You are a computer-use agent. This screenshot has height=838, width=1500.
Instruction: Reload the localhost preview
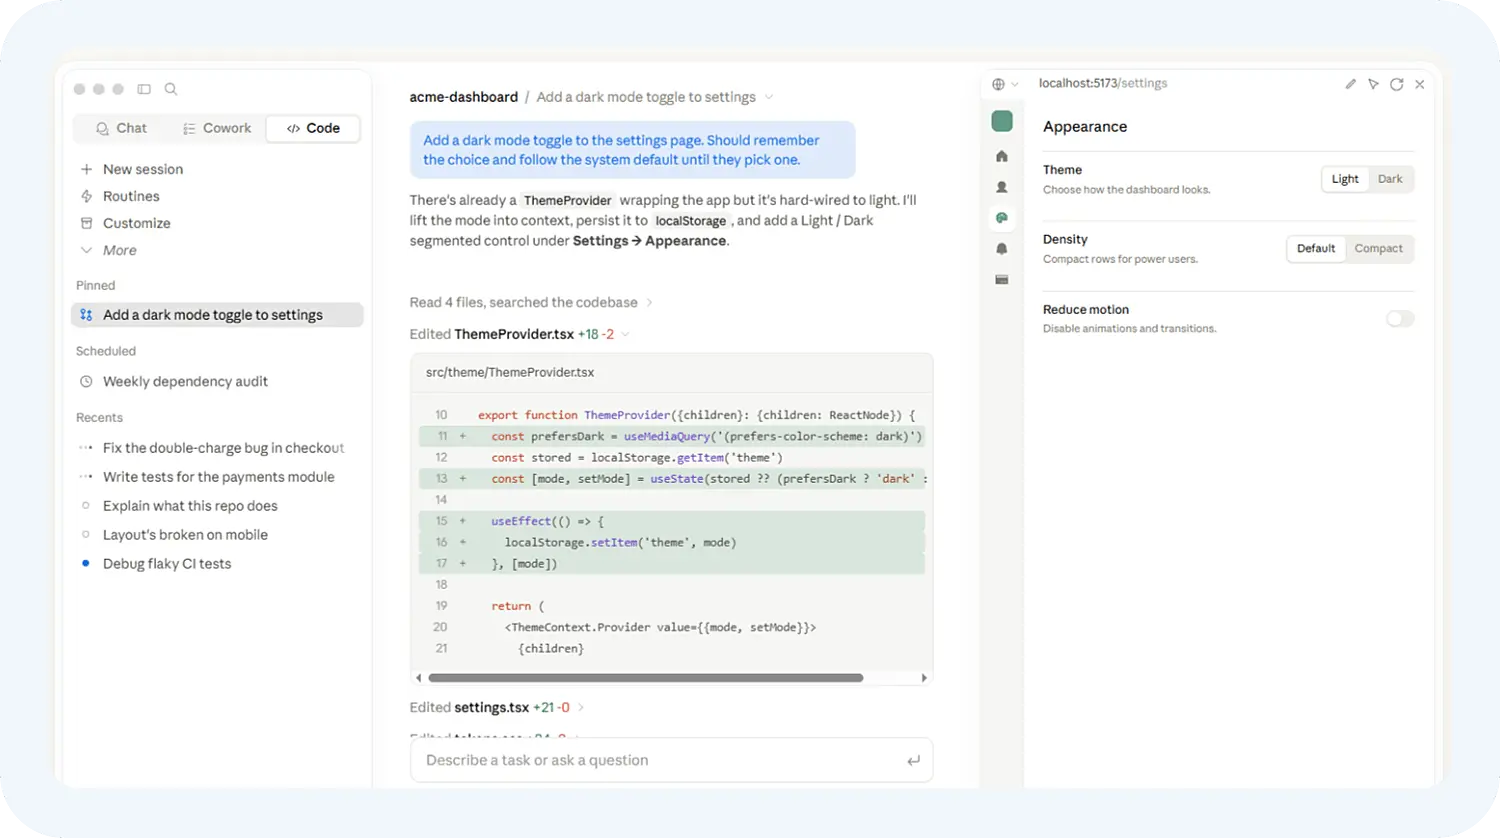click(1396, 84)
